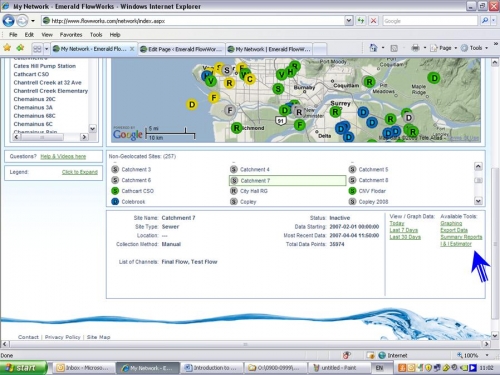Screen dimensions: 500x375
Task: Click the I & I Estimator link
Action: [x=456, y=244]
